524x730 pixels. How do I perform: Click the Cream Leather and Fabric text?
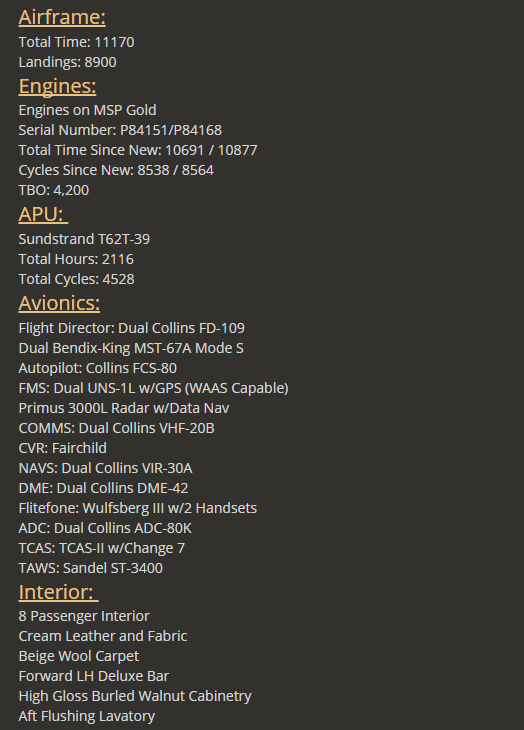pos(103,636)
